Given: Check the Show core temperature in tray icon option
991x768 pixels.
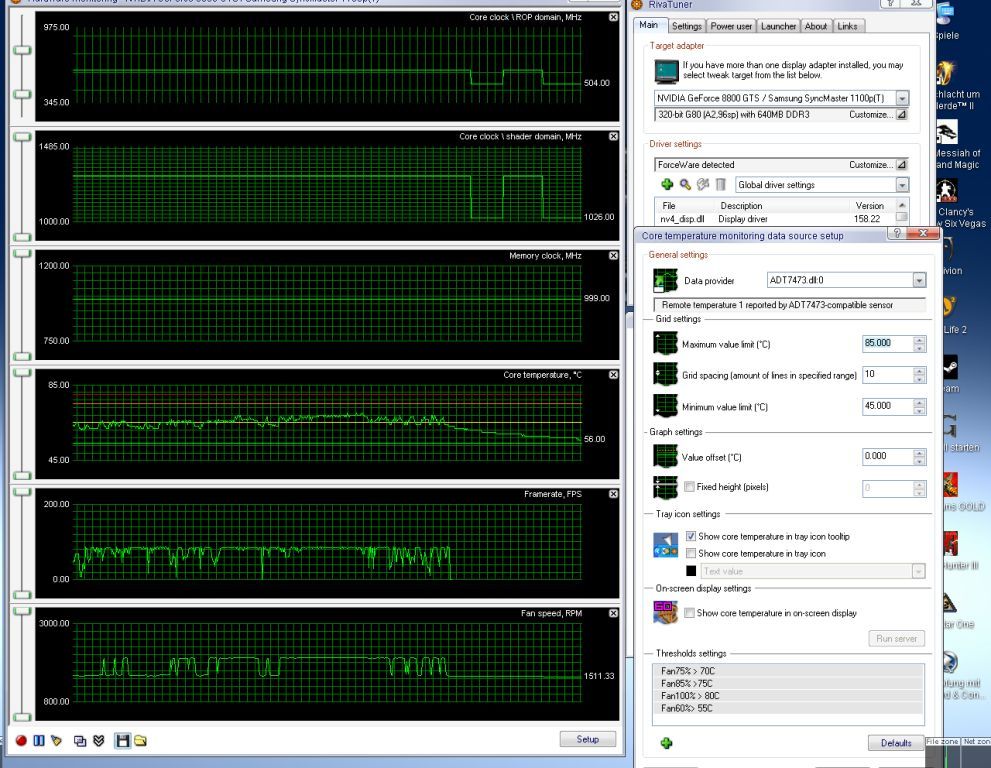Looking at the screenshot, I should coord(691,553).
